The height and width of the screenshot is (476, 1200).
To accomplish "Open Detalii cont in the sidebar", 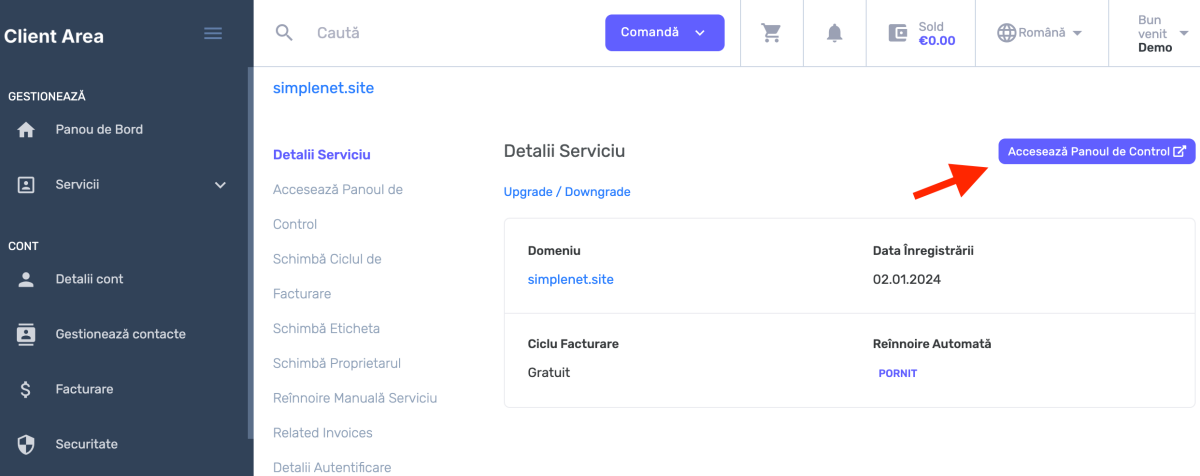I will click(x=89, y=279).
